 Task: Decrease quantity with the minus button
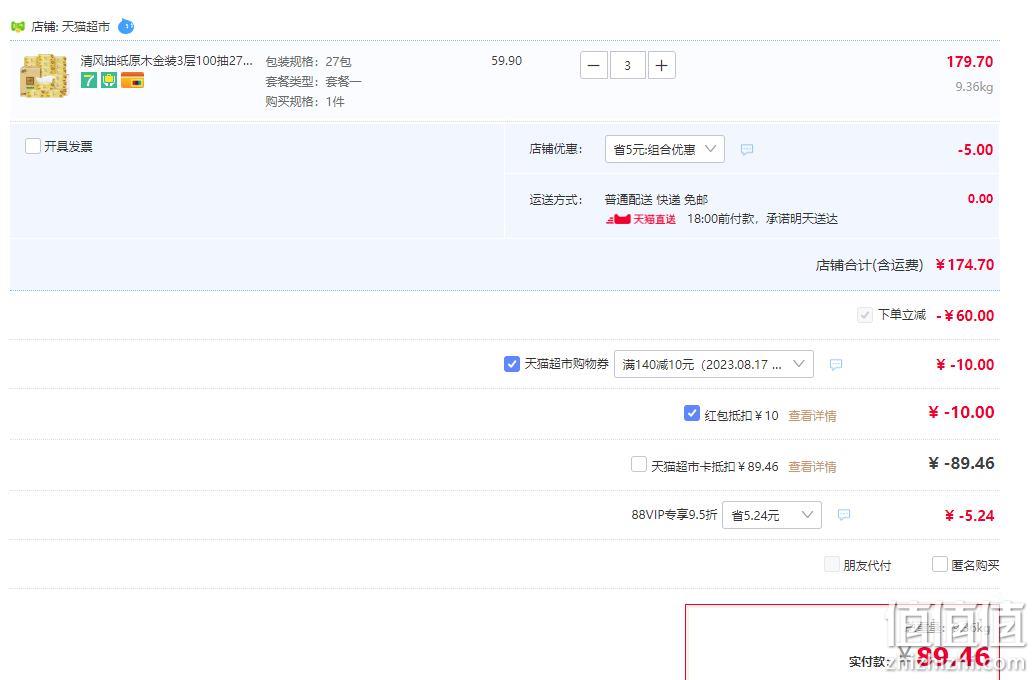[x=593, y=65]
